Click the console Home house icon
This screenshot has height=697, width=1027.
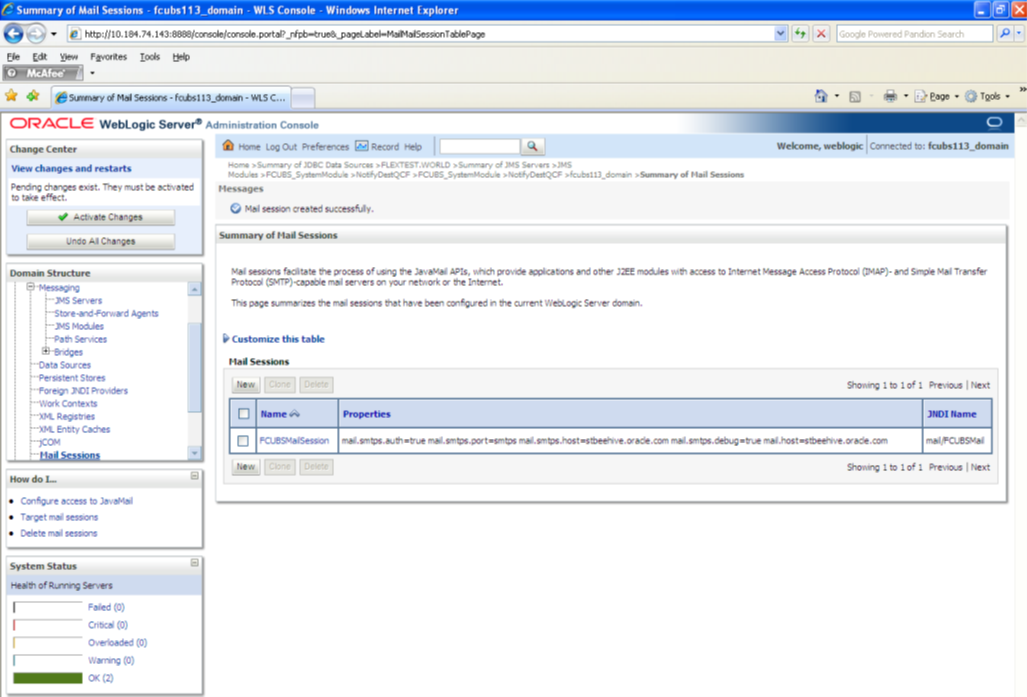point(228,145)
